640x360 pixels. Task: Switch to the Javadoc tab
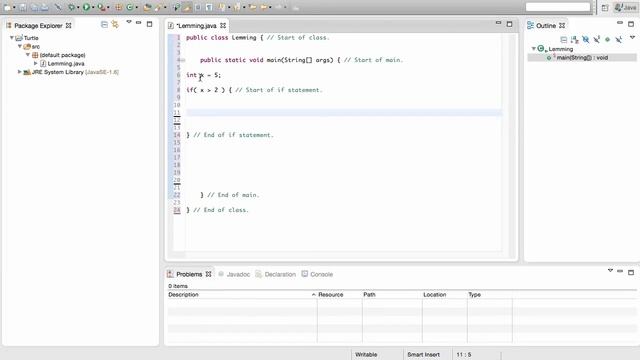[234, 274]
